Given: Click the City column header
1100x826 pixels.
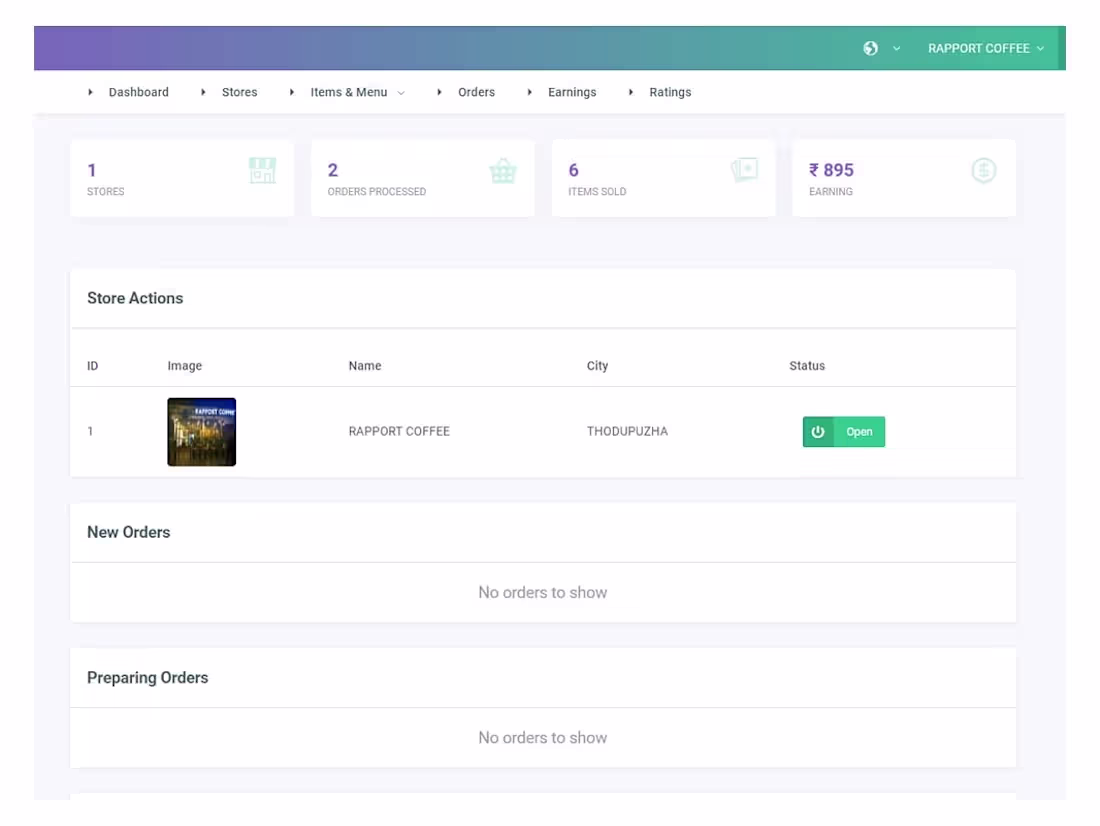Looking at the screenshot, I should 597,366.
